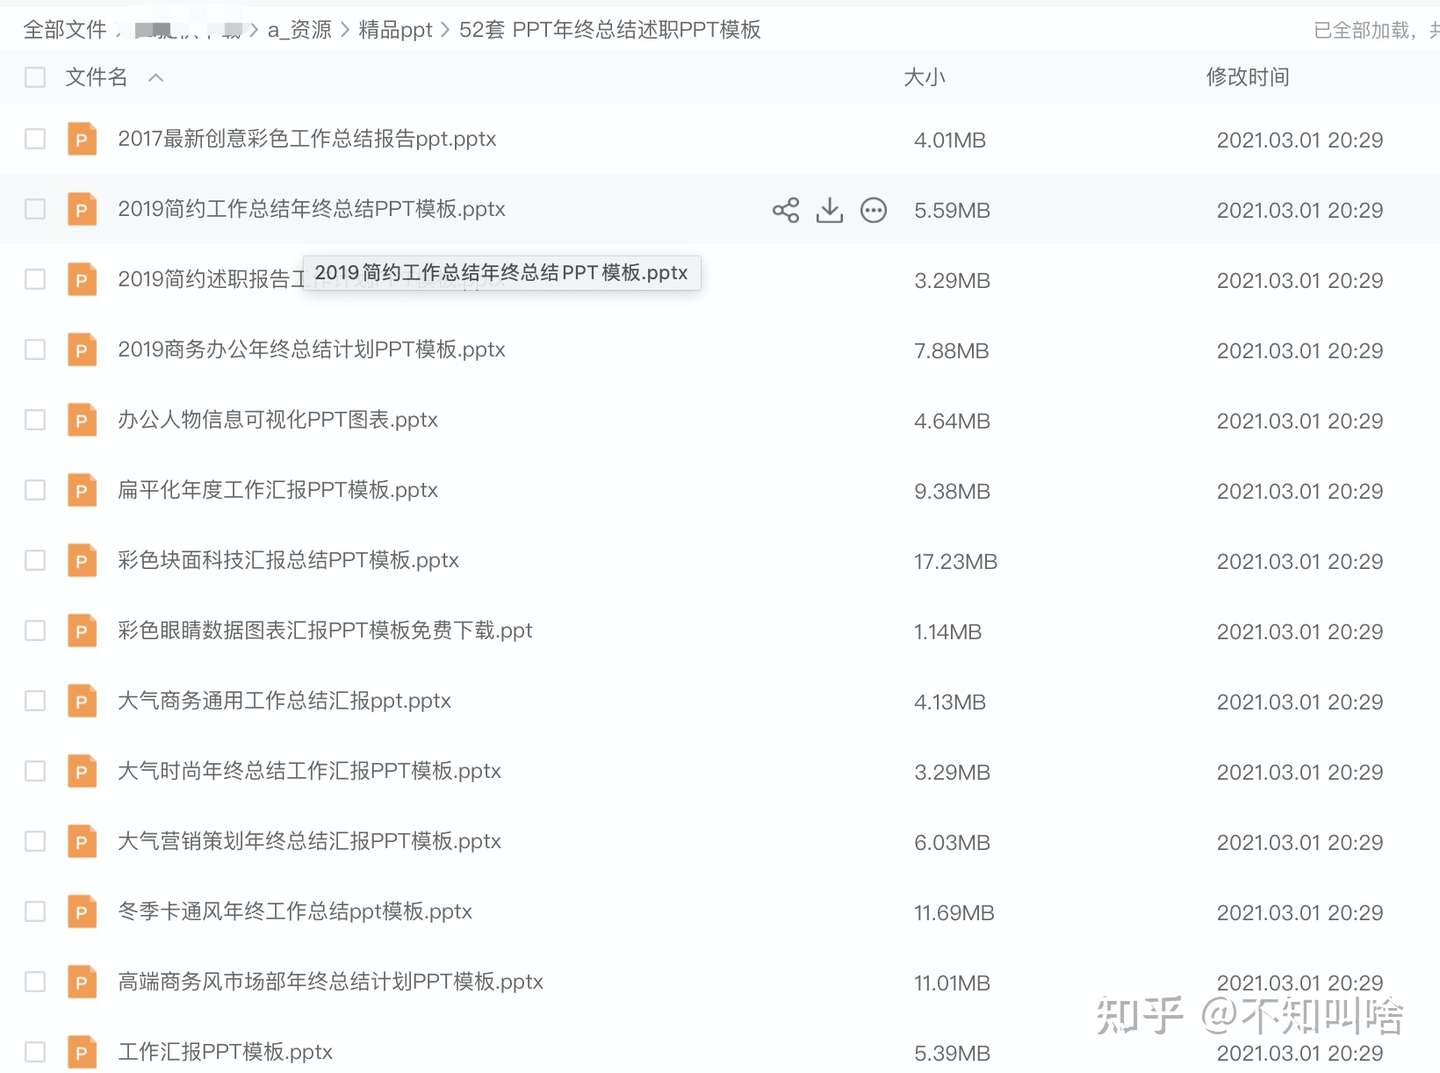Click the 17.23MB size value
This screenshot has height=1073, width=1440.
[x=955, y=562]
